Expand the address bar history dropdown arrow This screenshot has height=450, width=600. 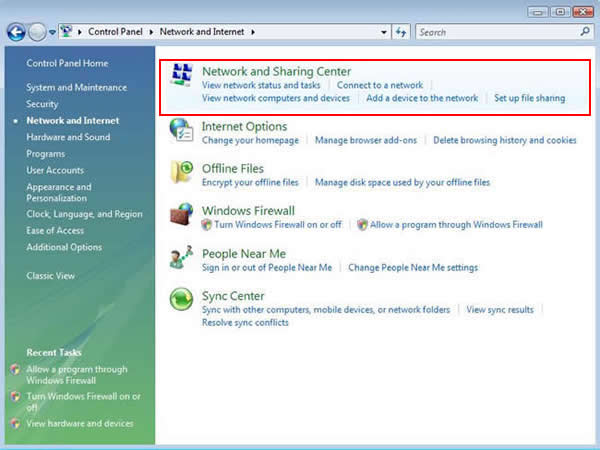coord(385,32)
